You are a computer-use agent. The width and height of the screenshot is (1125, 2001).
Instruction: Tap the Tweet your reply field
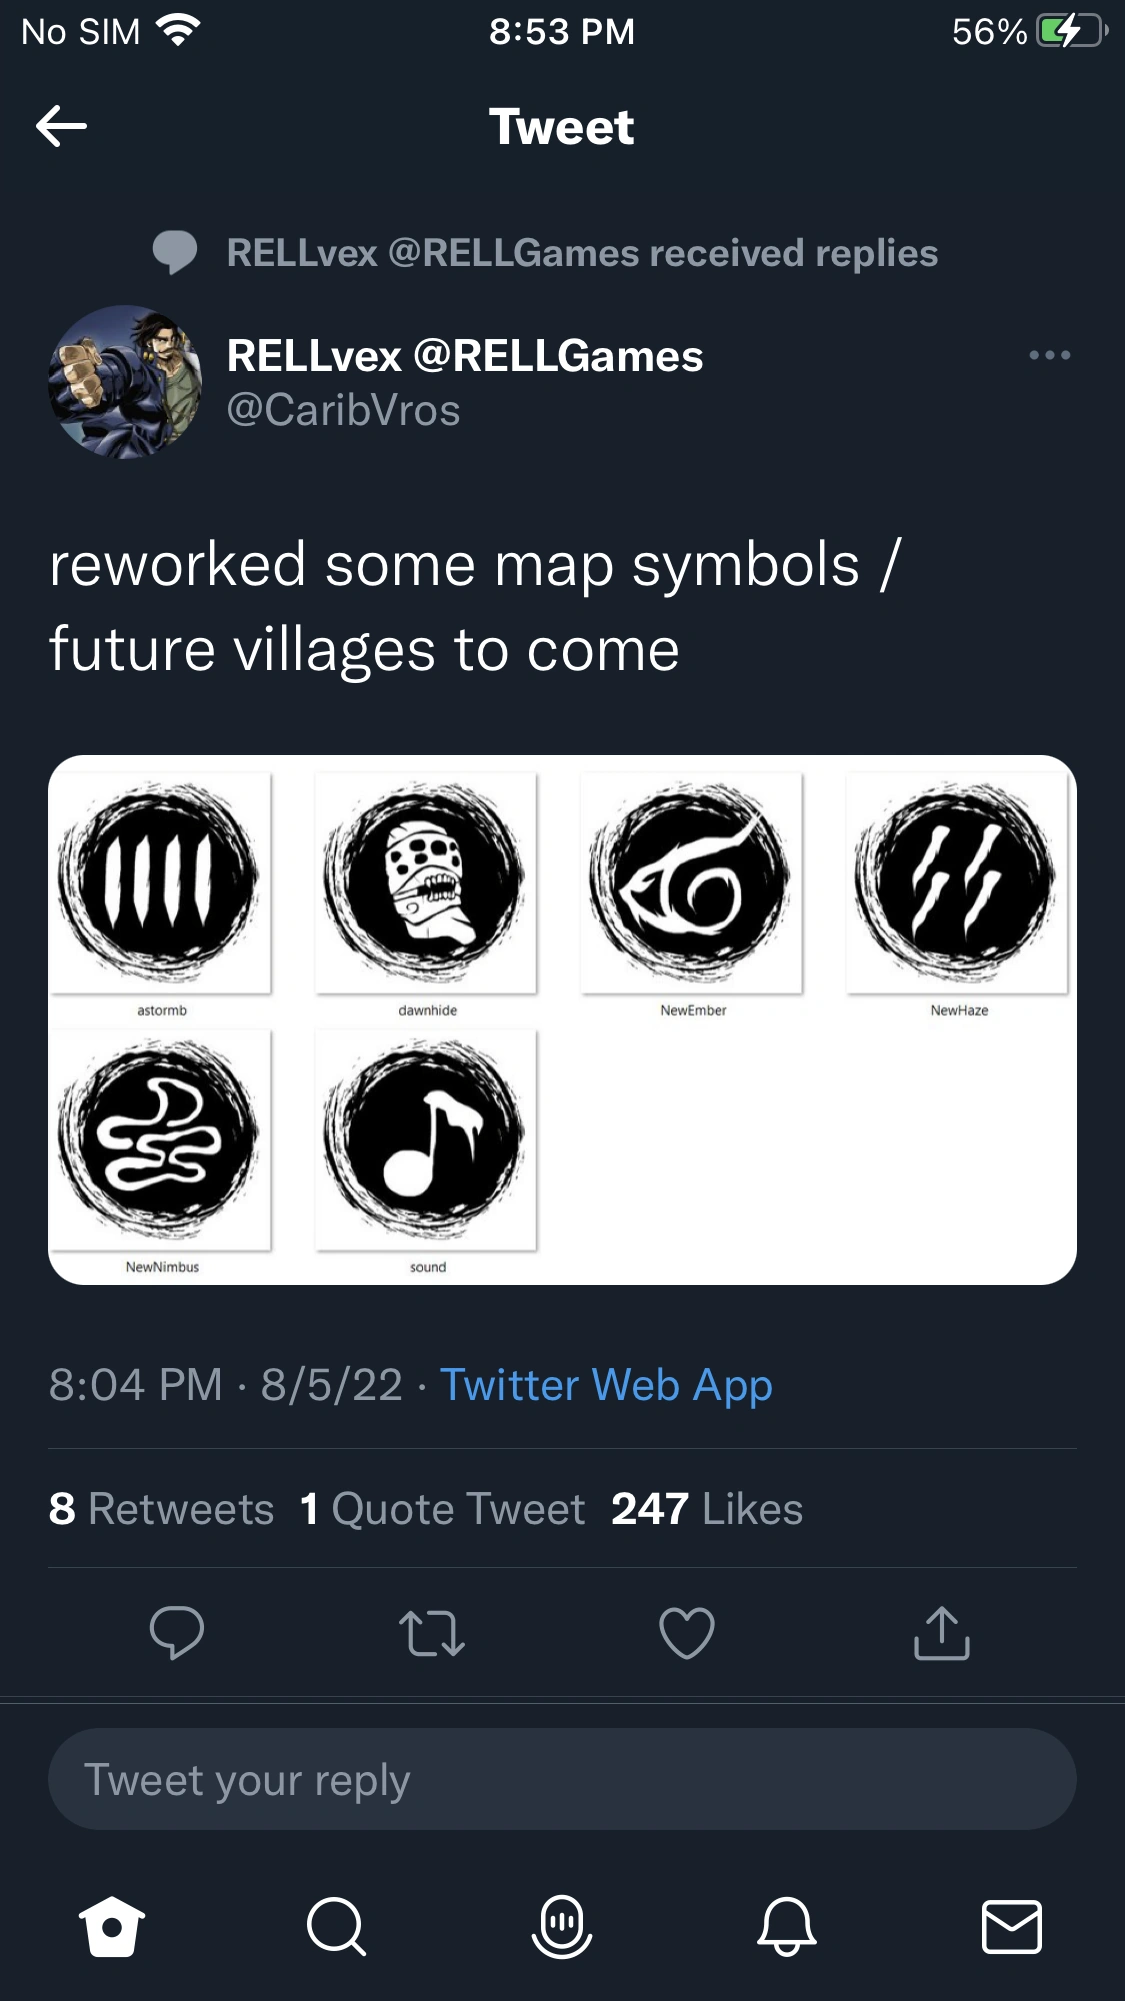pyautogui.click(x=562, y=1779)
